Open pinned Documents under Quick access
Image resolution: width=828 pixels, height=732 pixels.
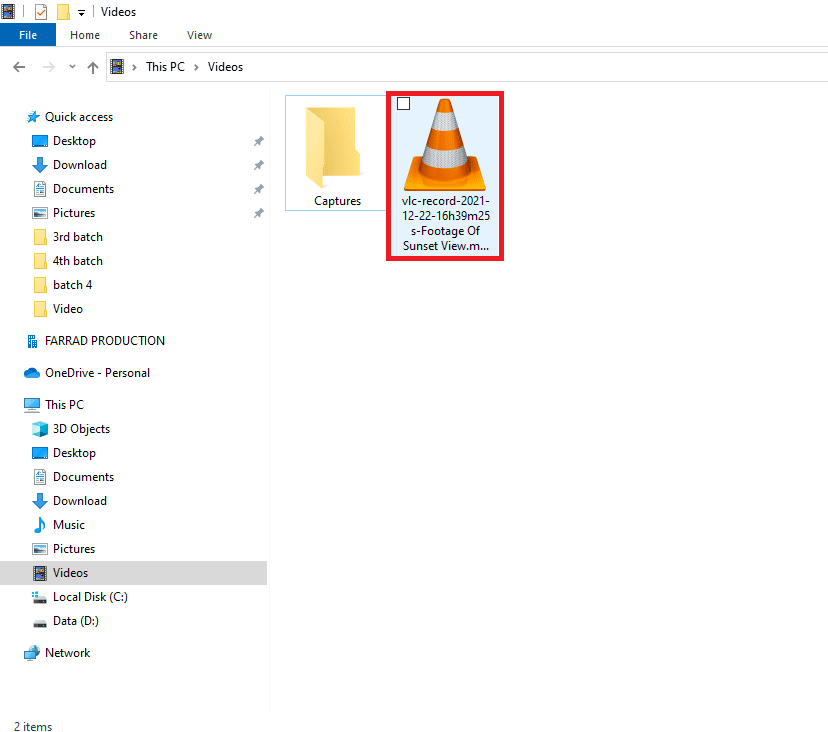pos(83,189)
